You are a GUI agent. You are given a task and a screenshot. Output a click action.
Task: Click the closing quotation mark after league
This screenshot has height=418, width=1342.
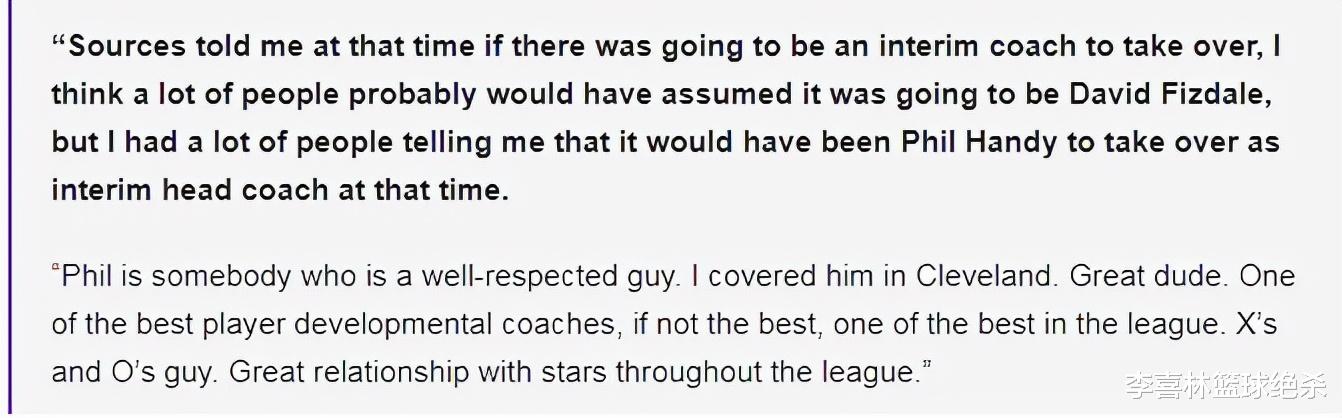925,366
